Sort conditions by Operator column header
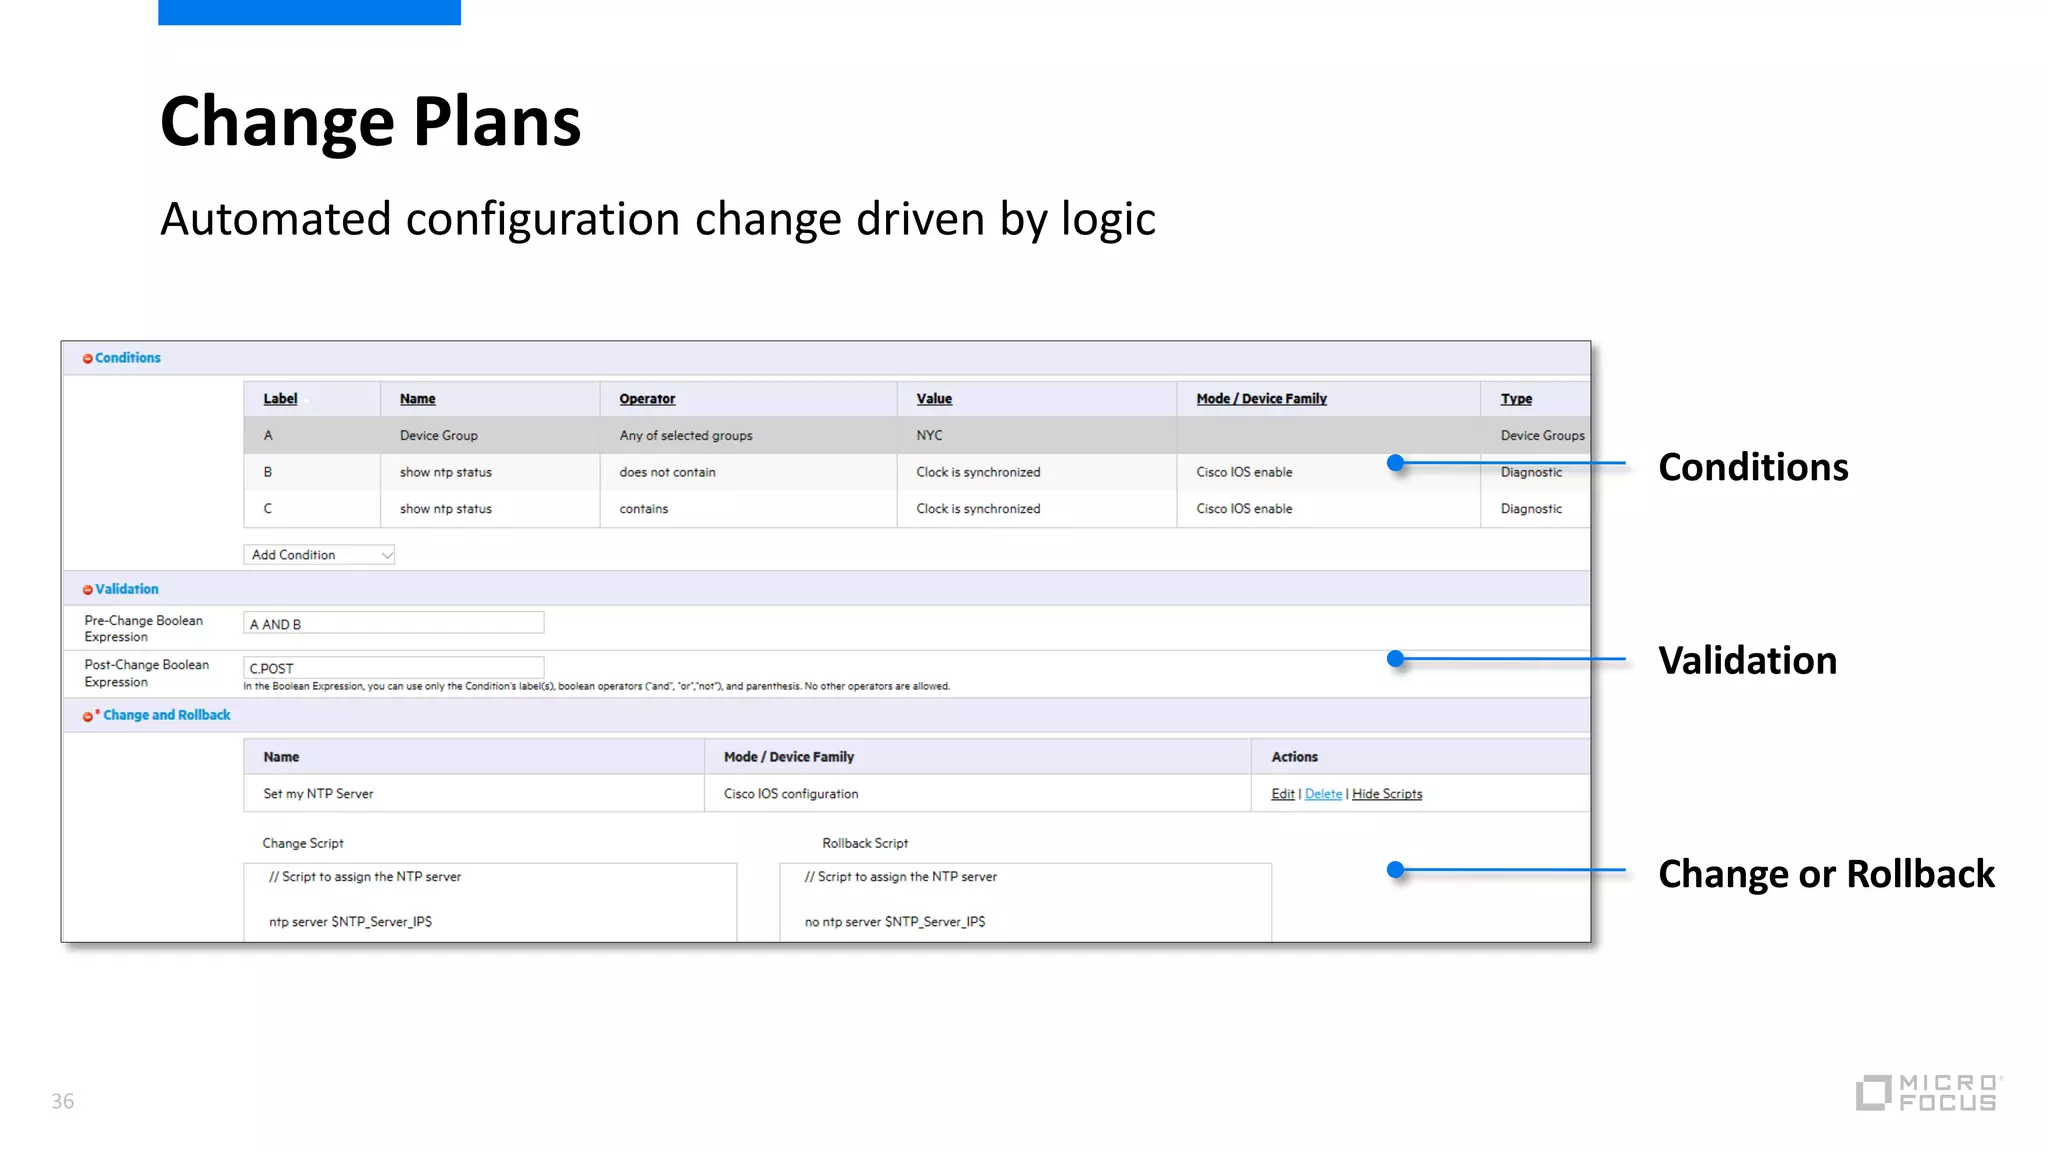Viewport: 2048px width, 1152px height. pyautogui.click(x=647, y=398)
